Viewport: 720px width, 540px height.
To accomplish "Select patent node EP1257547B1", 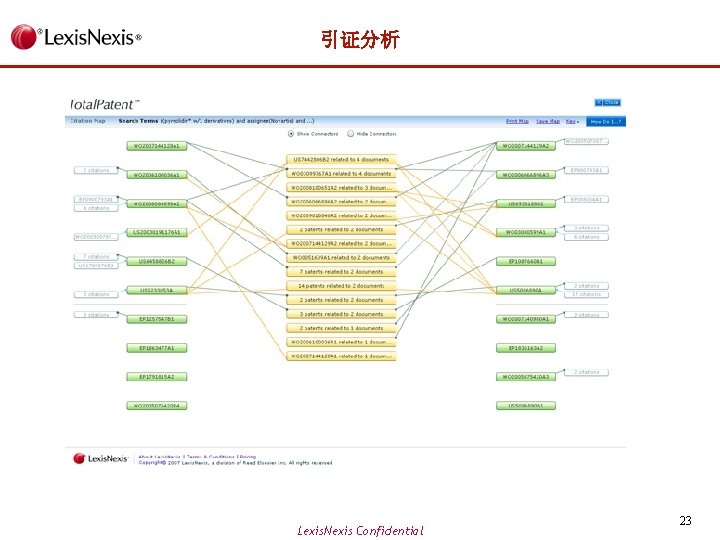I will 157,319.
